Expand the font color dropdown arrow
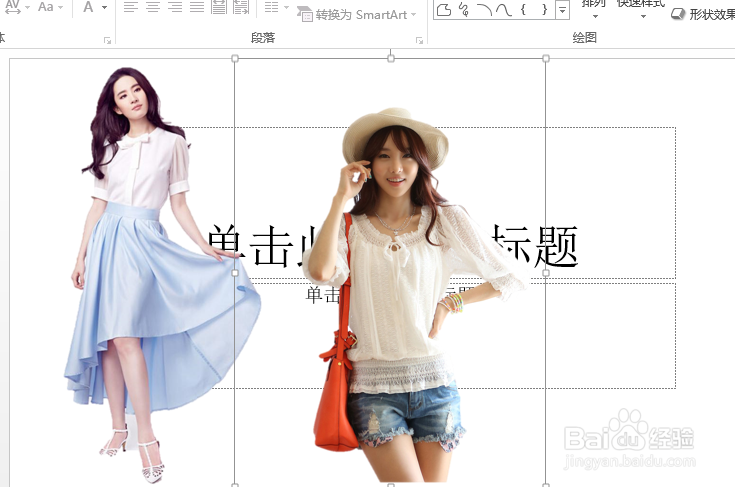The image size is (735, 487). (x=105, y=7)
